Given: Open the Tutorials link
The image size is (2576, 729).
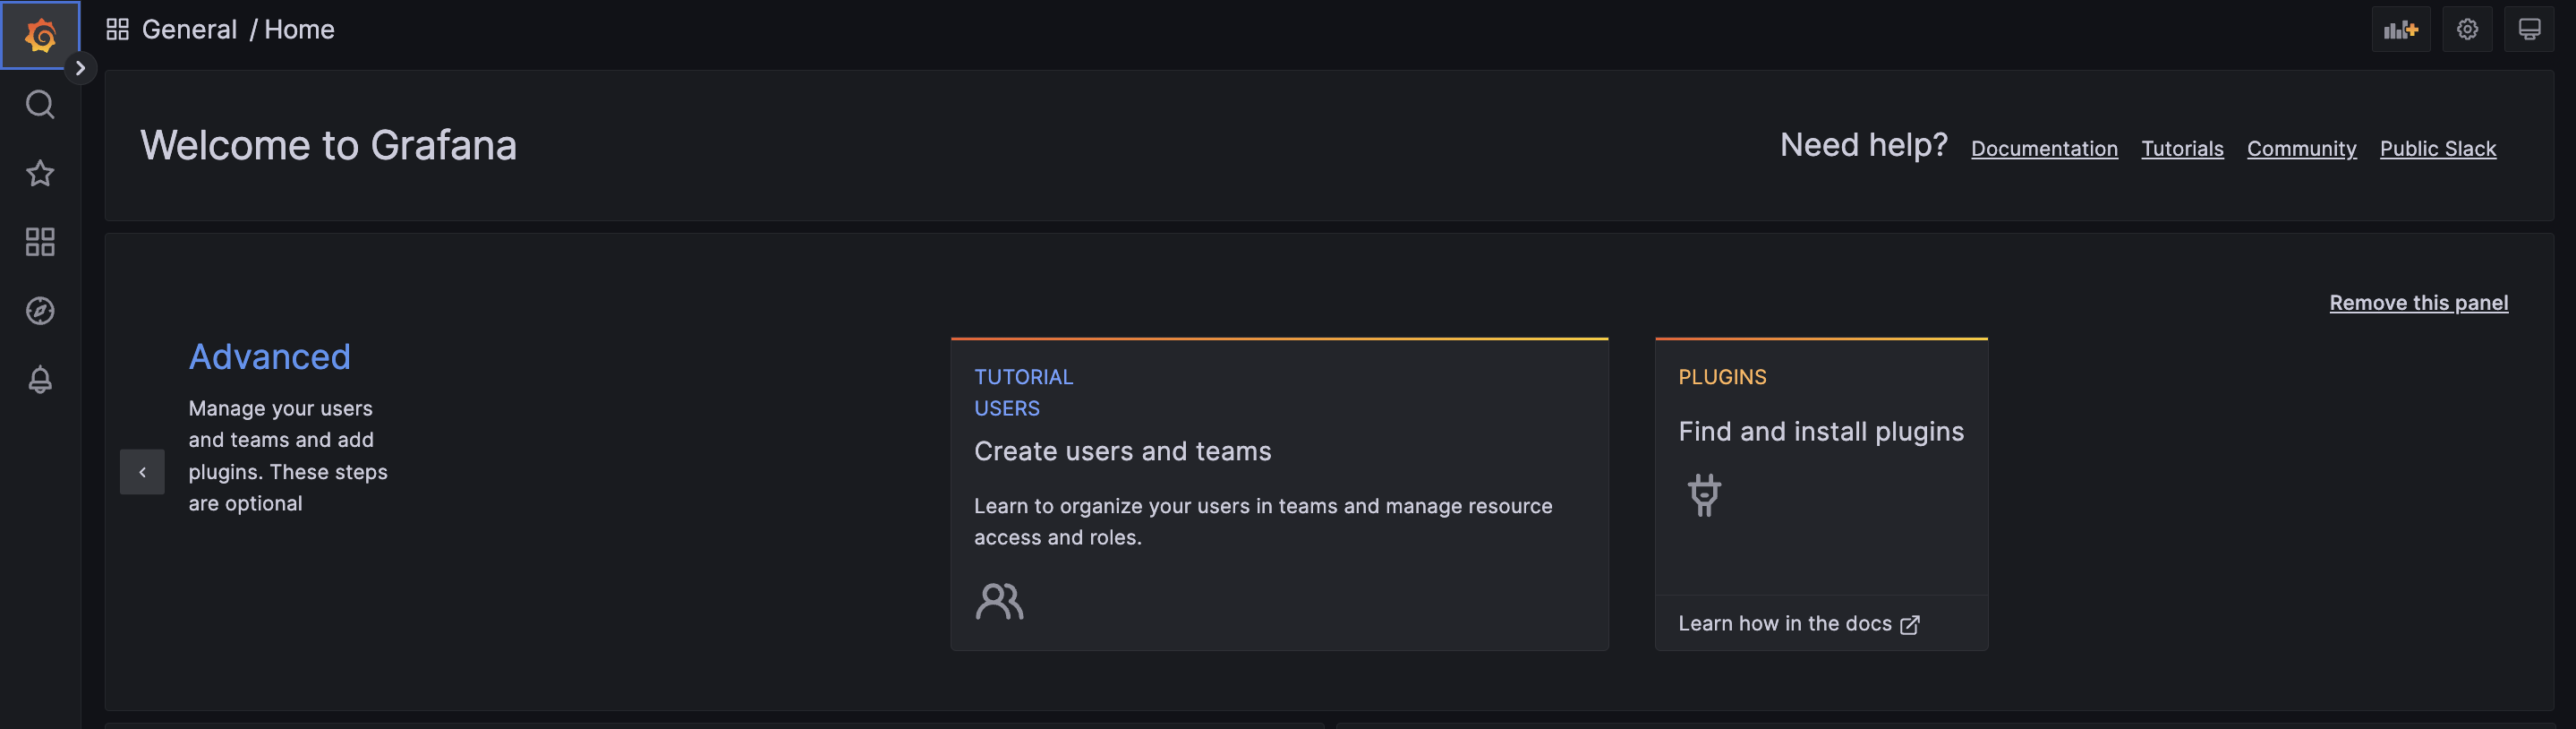Looking at the screenshot, I should coord(2182,148).
